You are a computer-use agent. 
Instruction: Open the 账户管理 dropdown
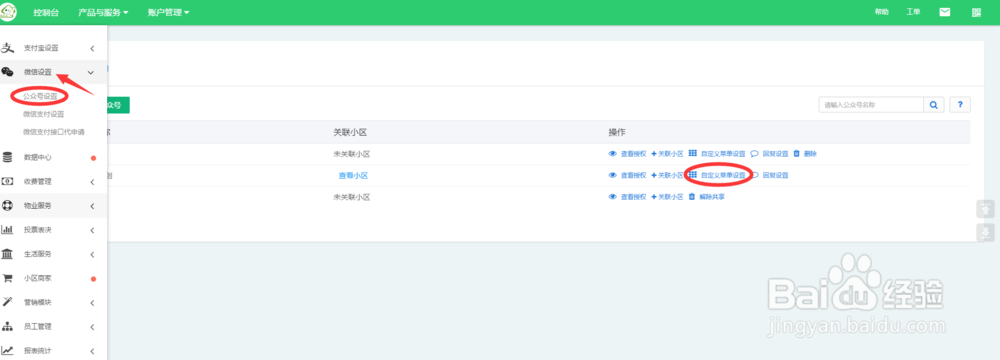click(x=168, y=12)
